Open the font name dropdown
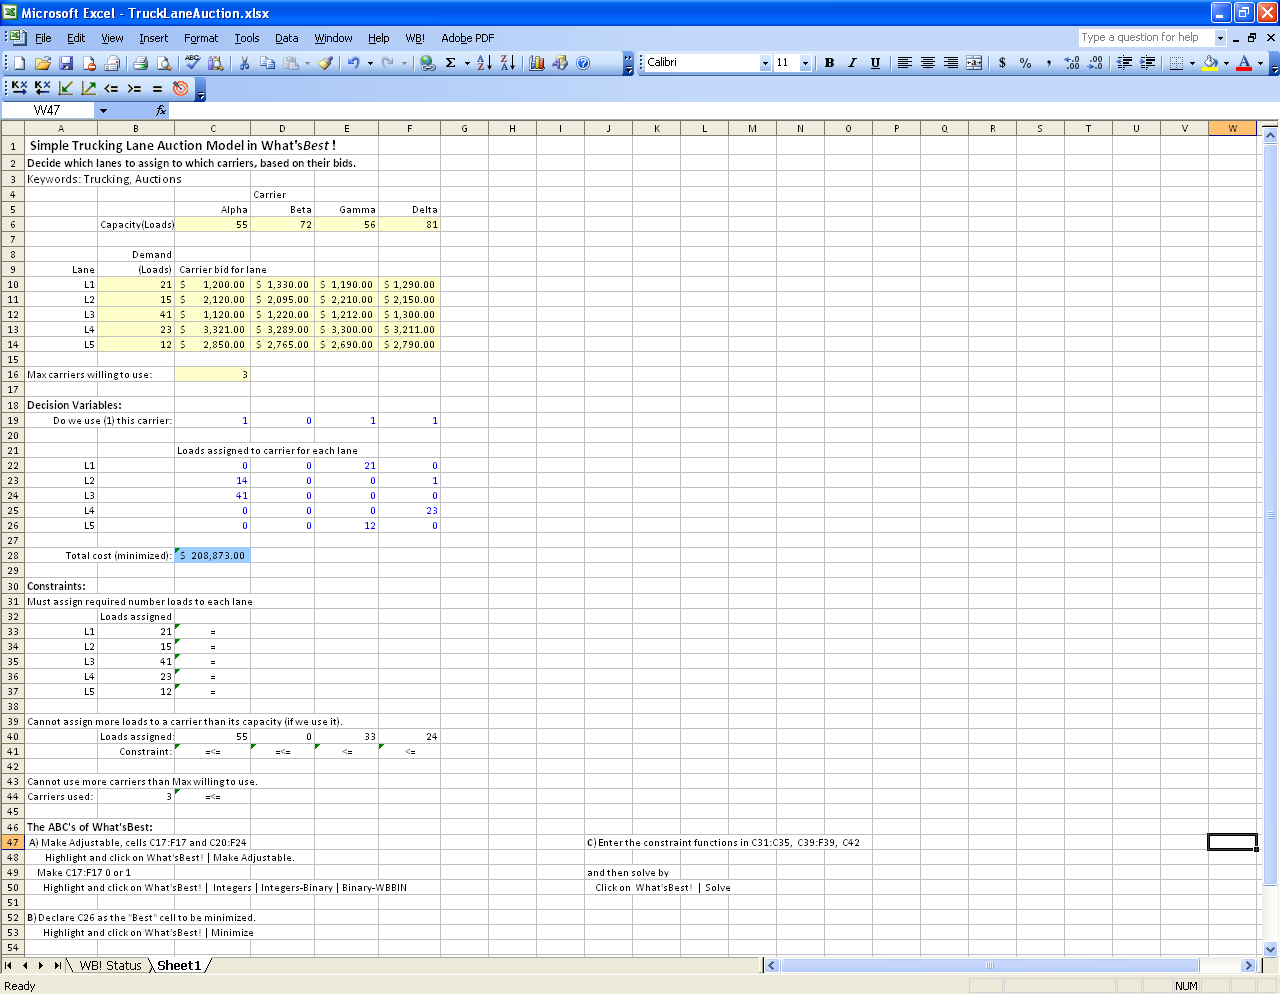 765,63
